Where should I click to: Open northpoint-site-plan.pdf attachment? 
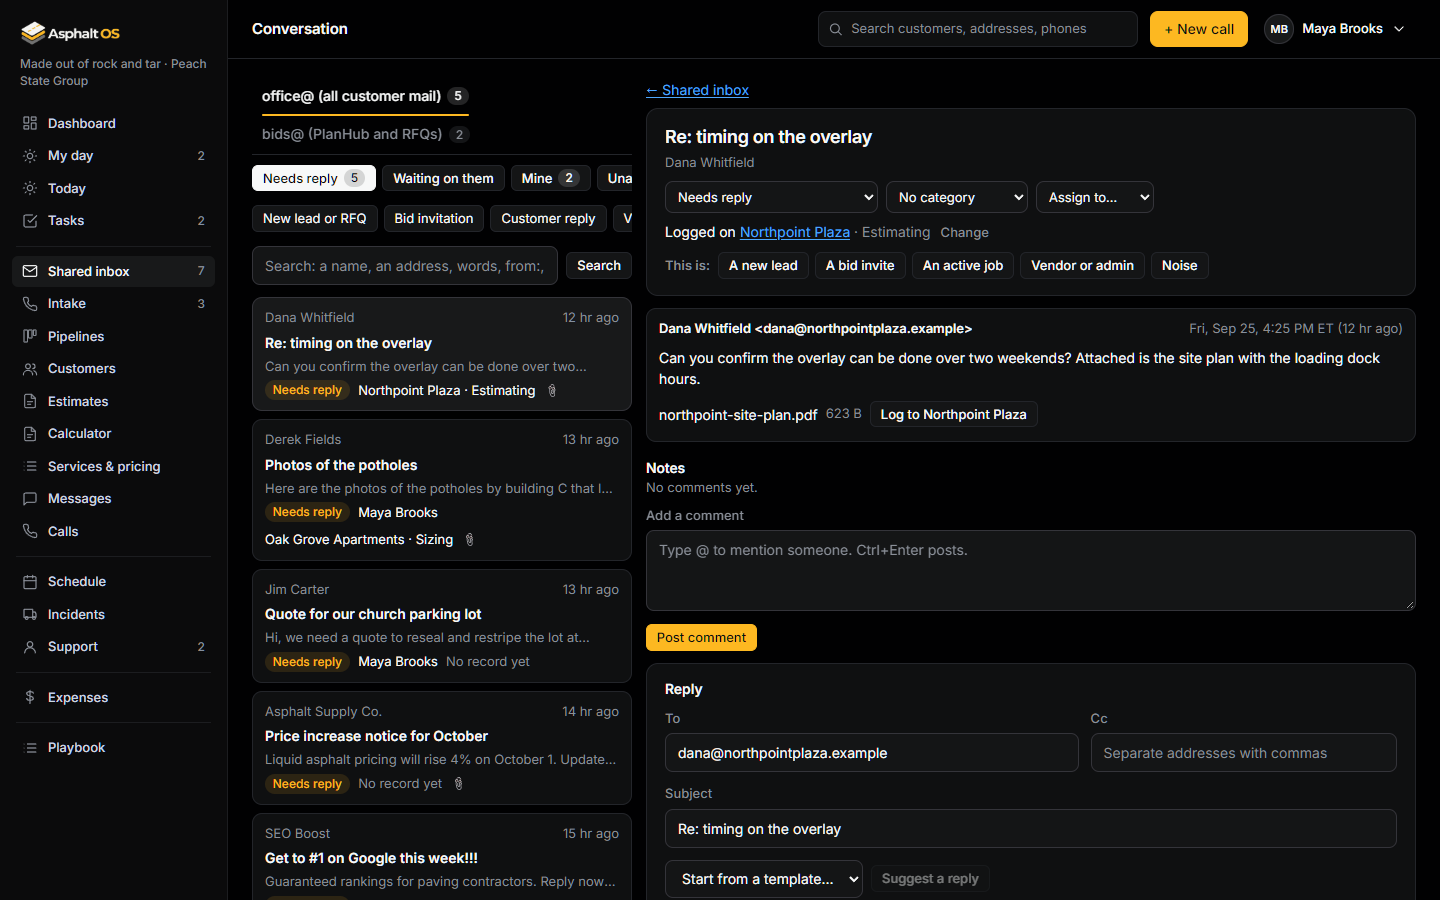738,415
